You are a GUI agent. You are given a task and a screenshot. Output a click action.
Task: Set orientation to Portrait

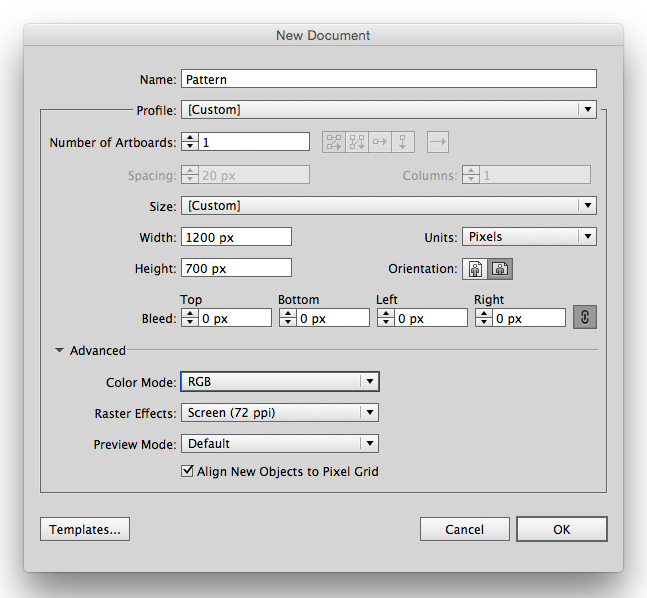(x=475, y=268)
